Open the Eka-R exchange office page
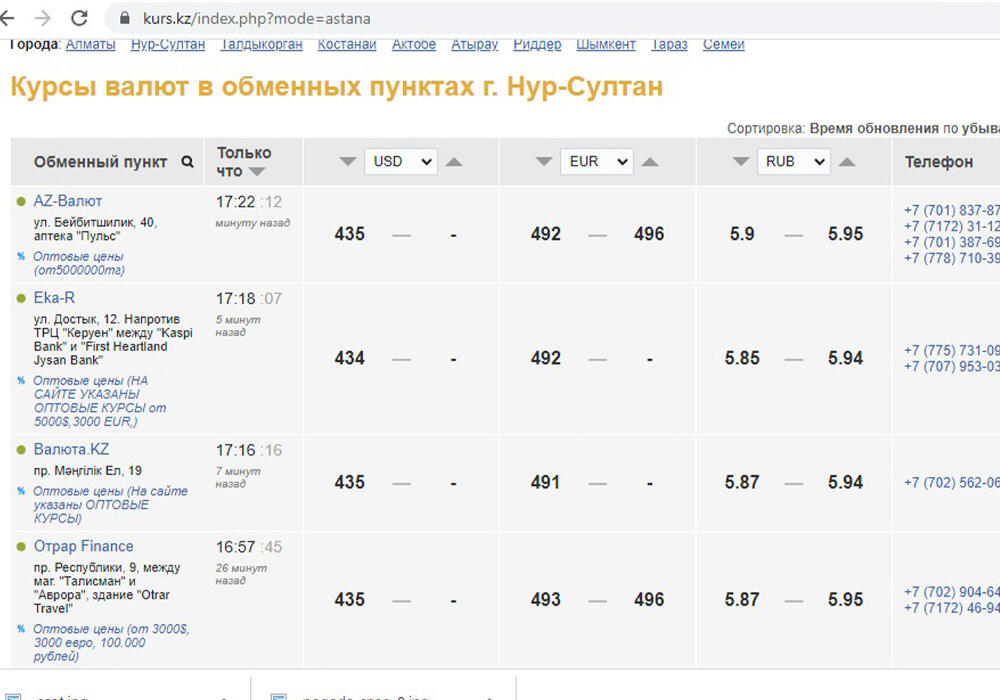Image resolution: width=1000 pixels, height=700 pixels. 54,297
